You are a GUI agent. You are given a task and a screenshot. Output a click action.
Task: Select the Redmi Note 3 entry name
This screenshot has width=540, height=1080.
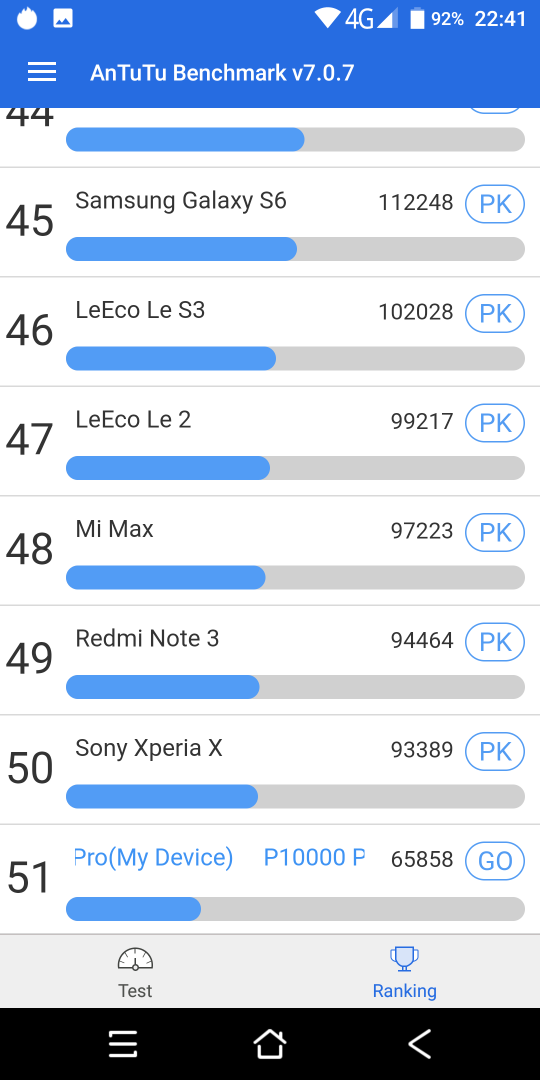tap(147, 638)
